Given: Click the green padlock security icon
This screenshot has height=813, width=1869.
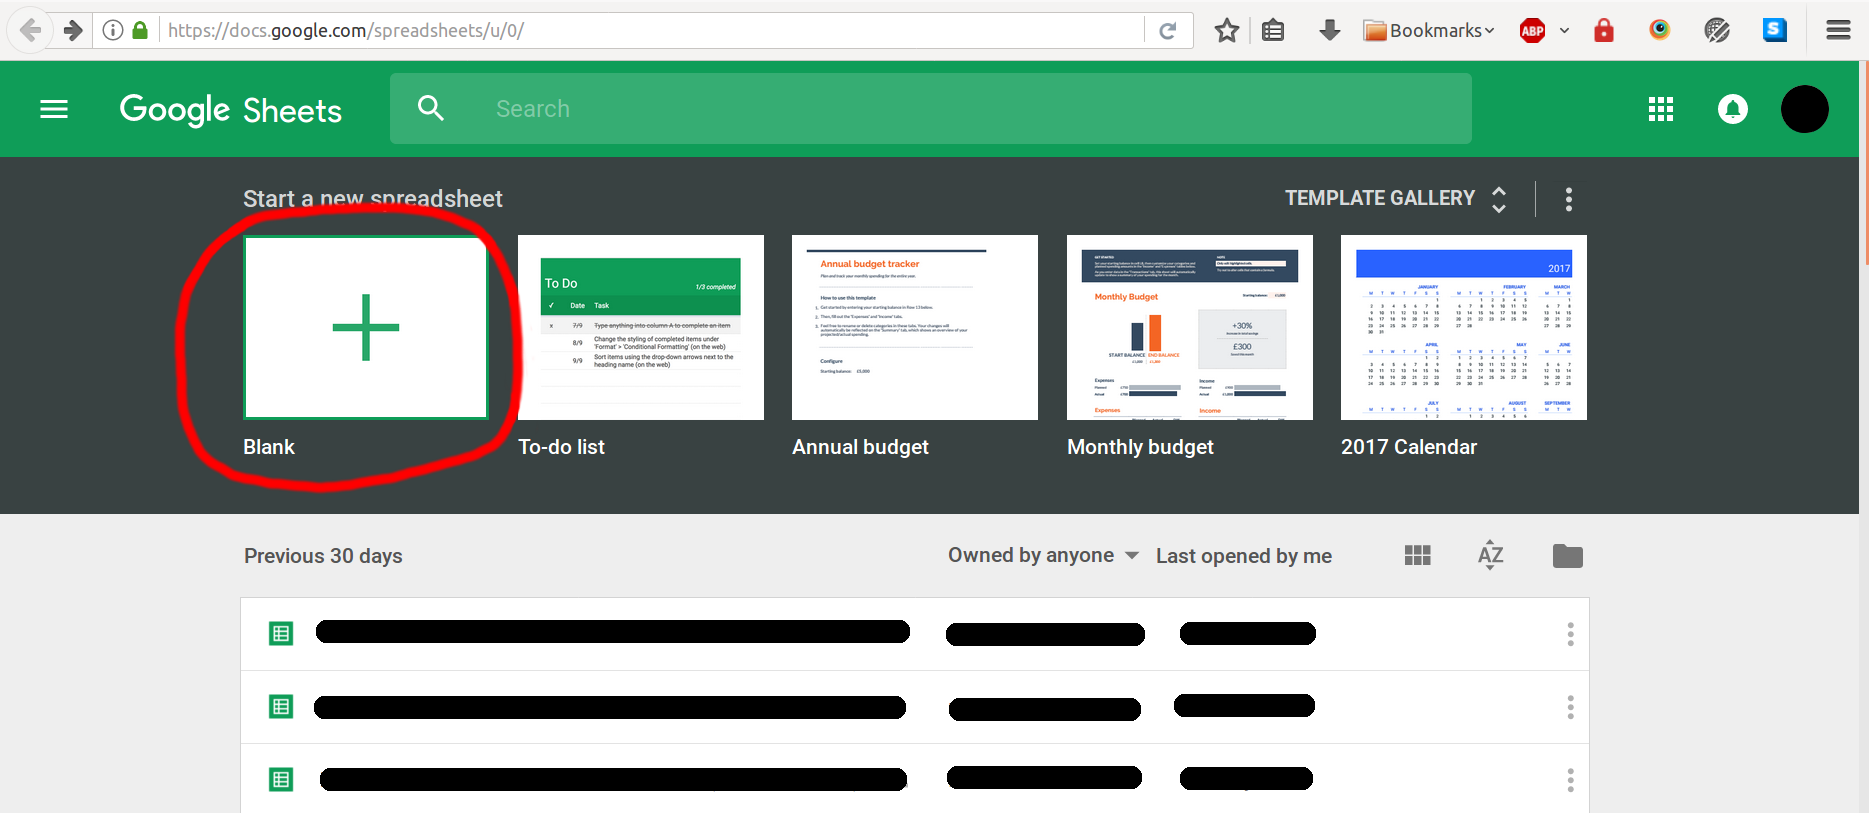Looking at the screenshot, I should click(141, 30).
